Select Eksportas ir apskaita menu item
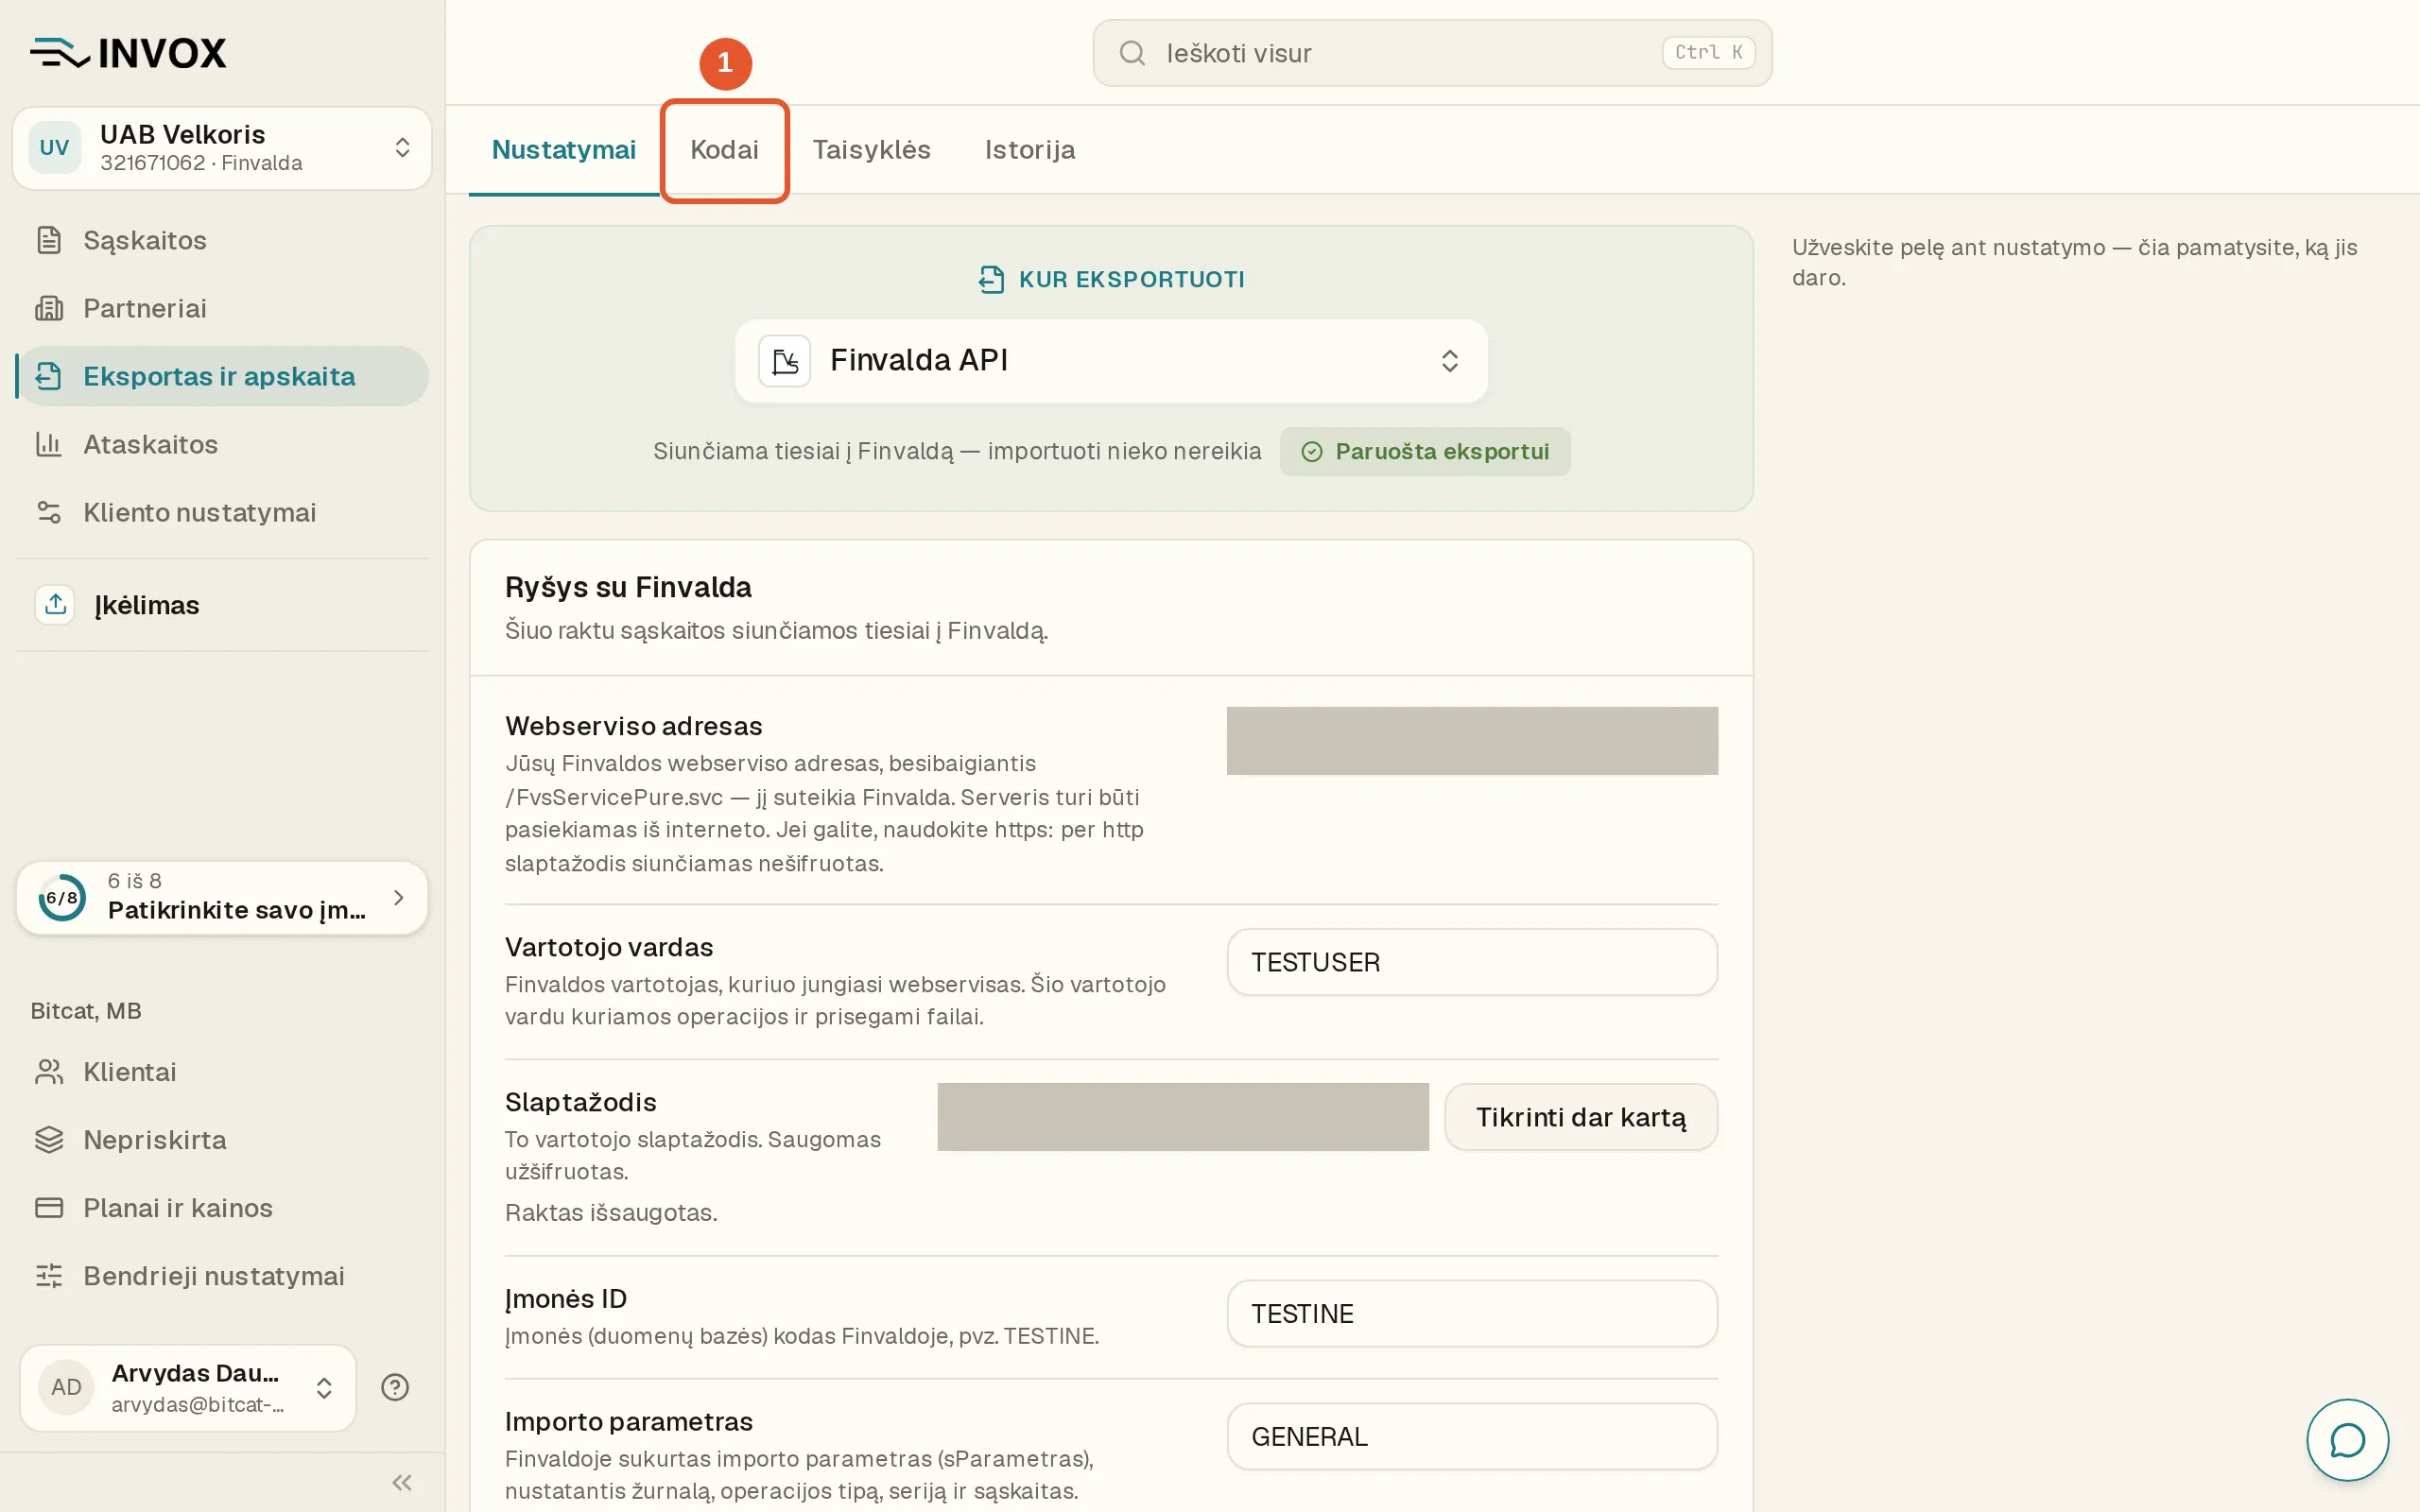 (222, 376)
